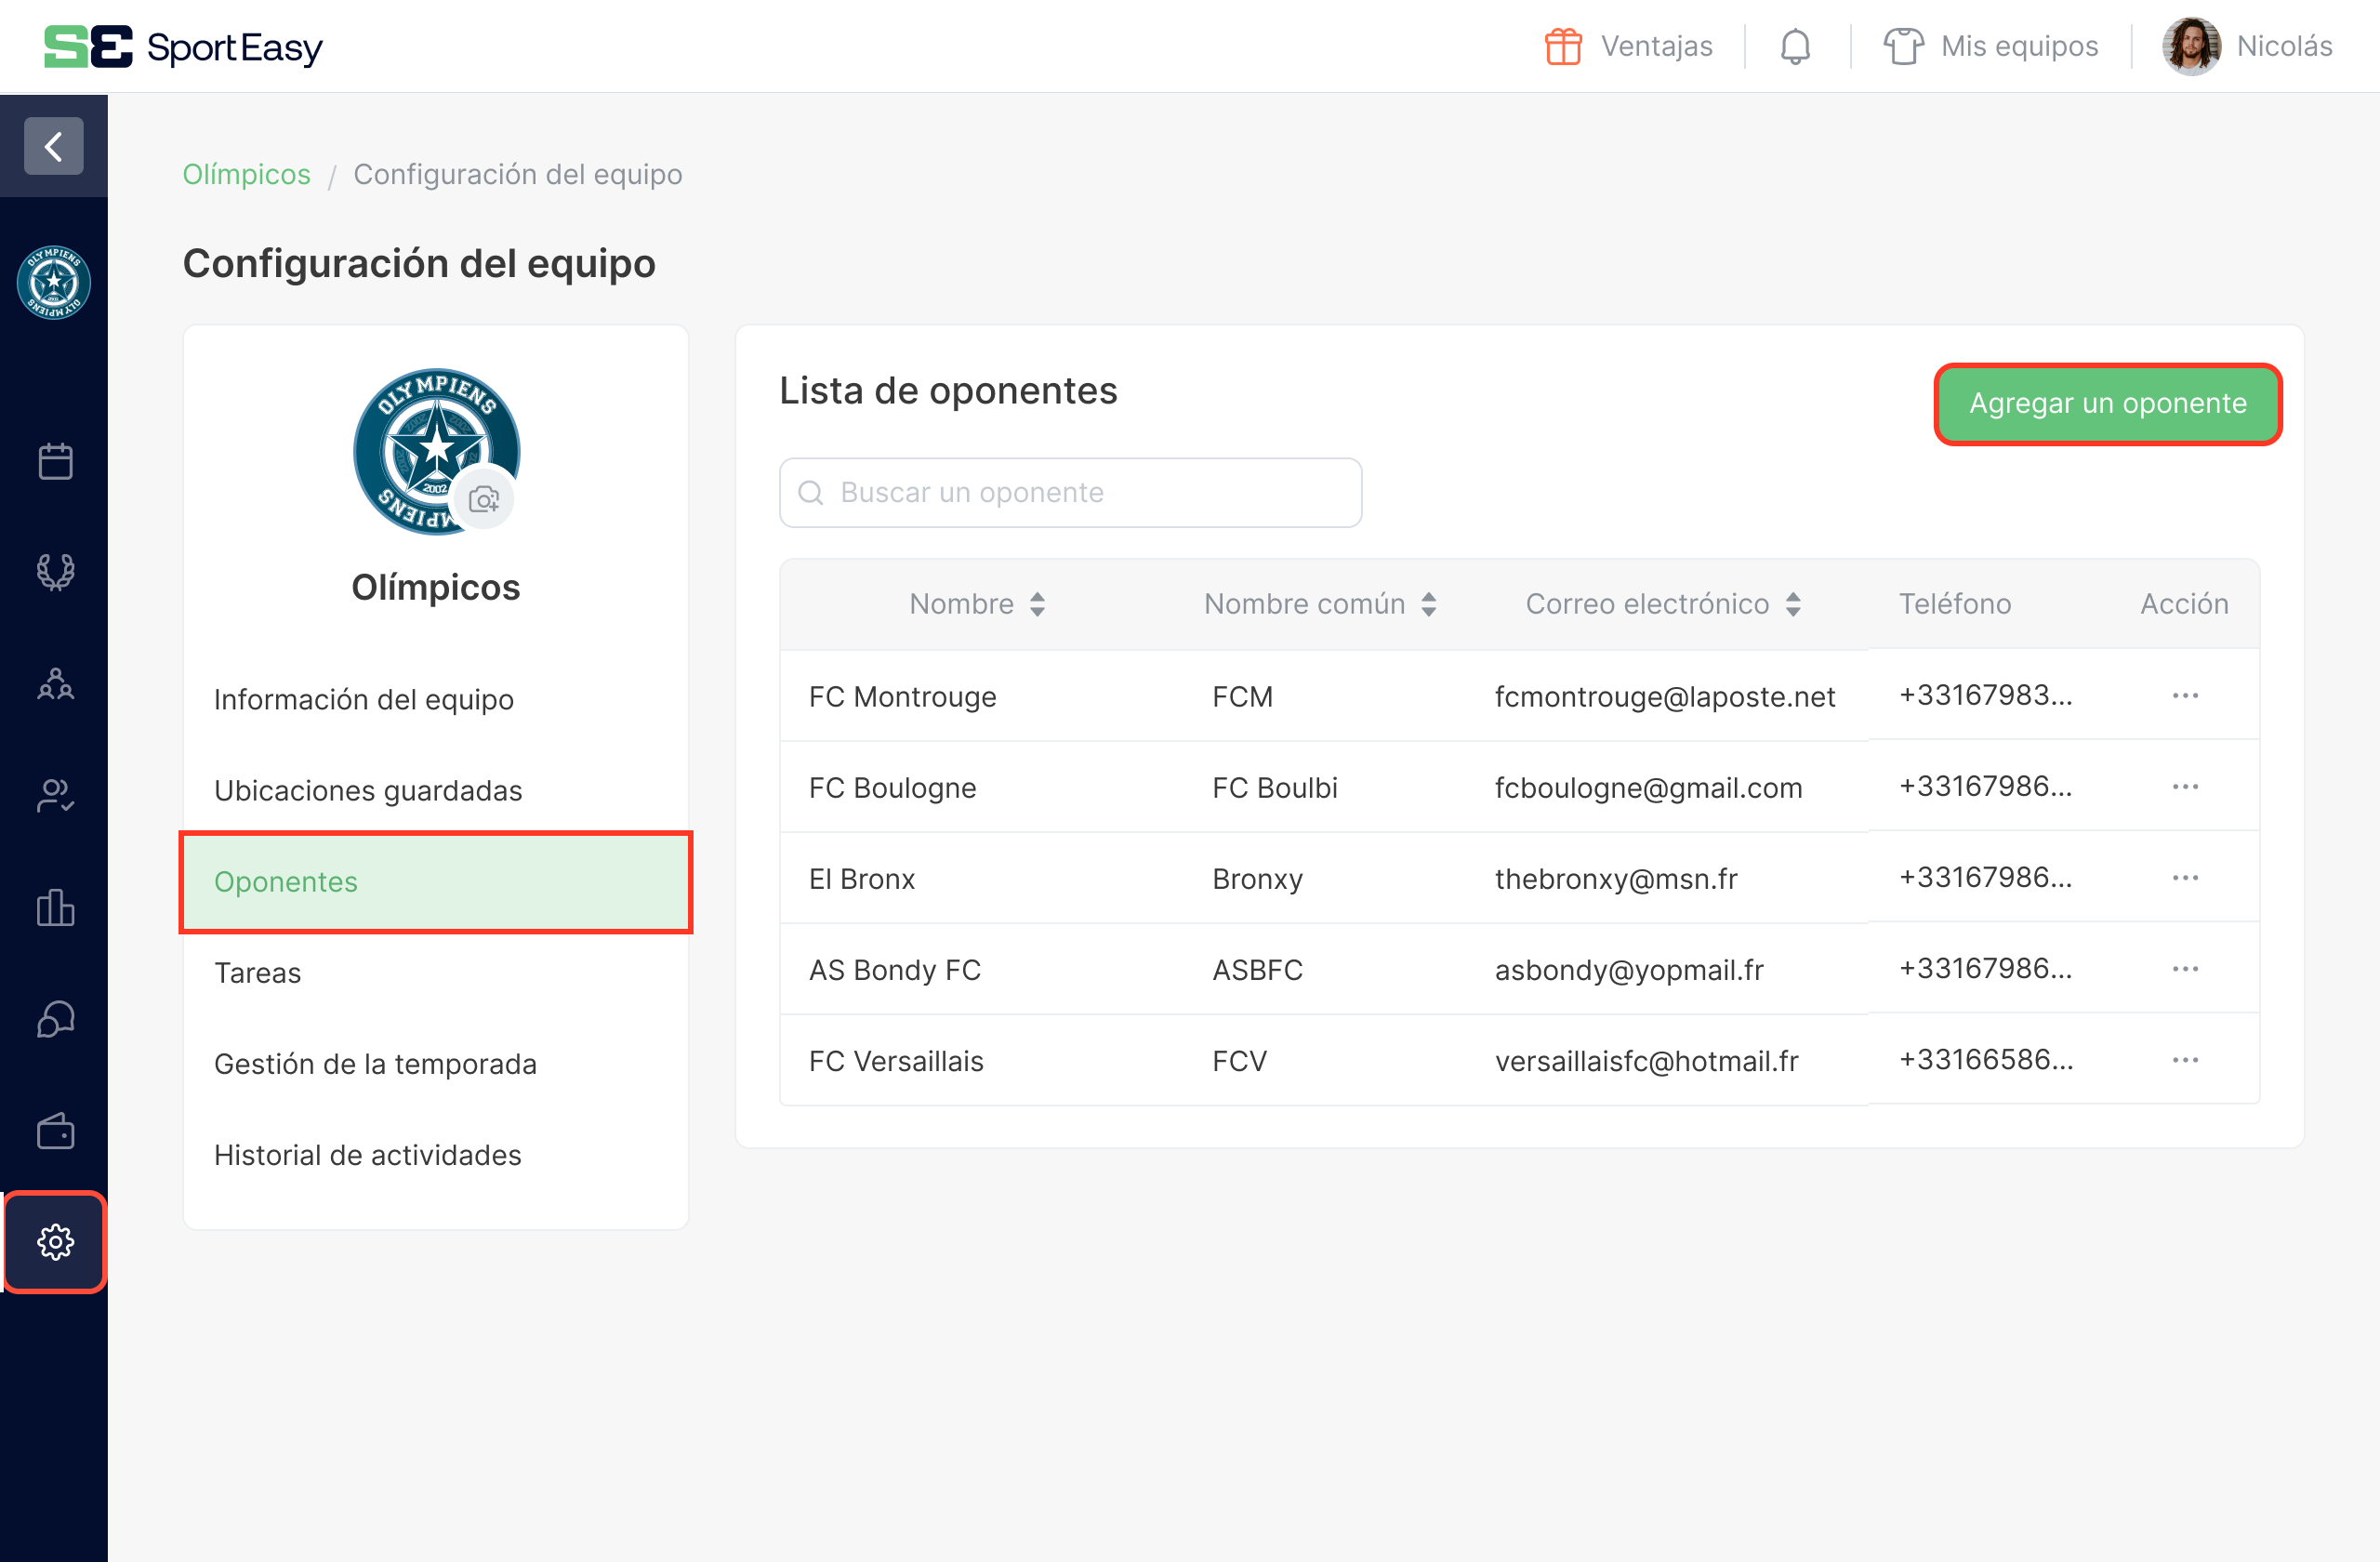View statistics via the bar chart icon
This screenshot has height=1562, width=2380.
(x=55, y=908)
